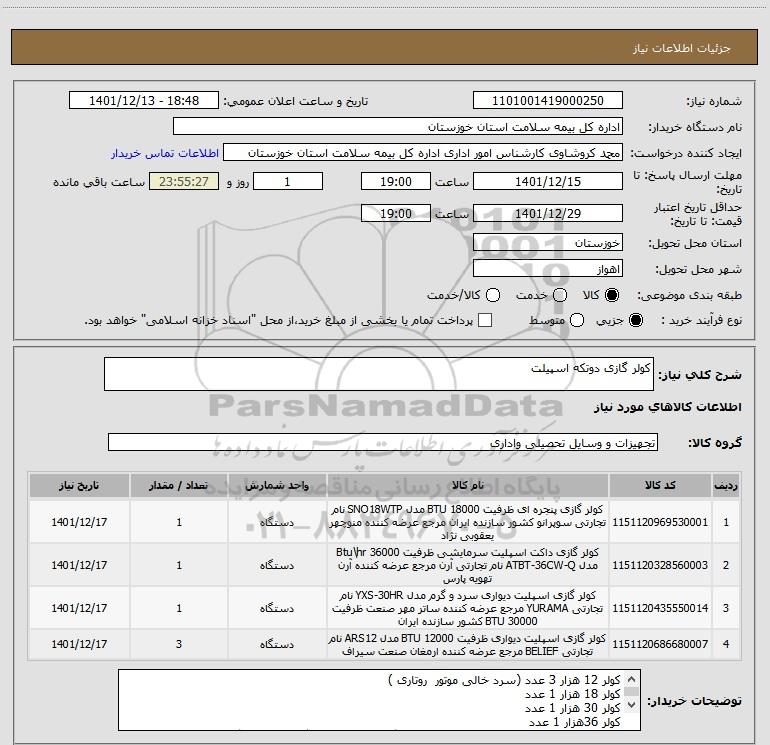Click the response deadline time field 19:00
Image resolution: width=770 pixels, height=745 pixels.
396,182
